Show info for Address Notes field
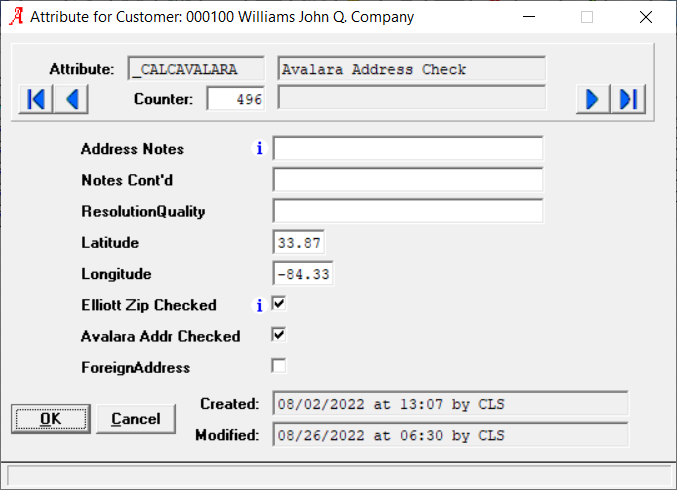This screenshot has height=490, width=677. (259, 149)
